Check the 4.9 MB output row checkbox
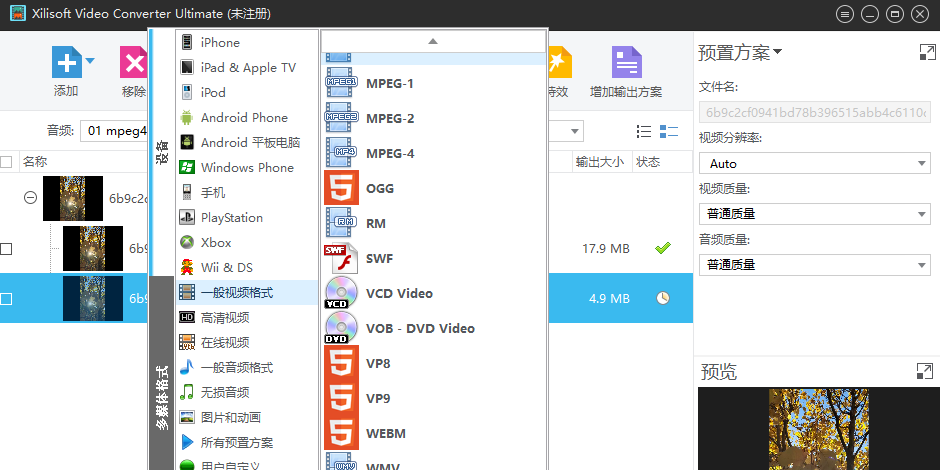Viewport: 940px width, 470px height. coord(6,299)
